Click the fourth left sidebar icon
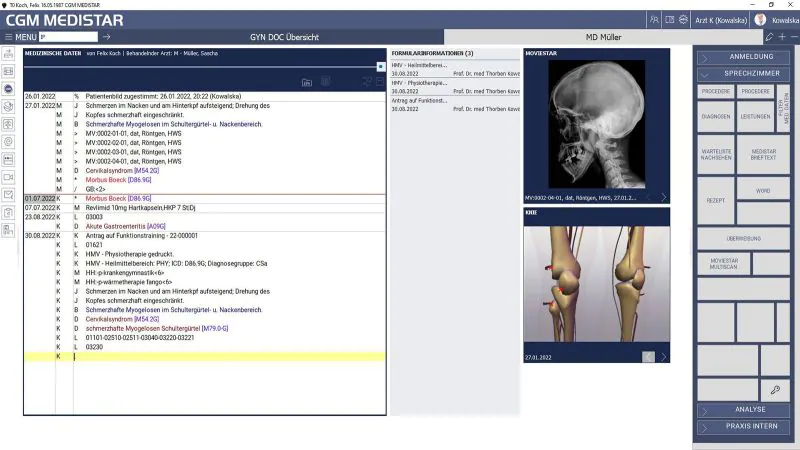The height and width of the screenshot is (450, 800). point(8,107)
